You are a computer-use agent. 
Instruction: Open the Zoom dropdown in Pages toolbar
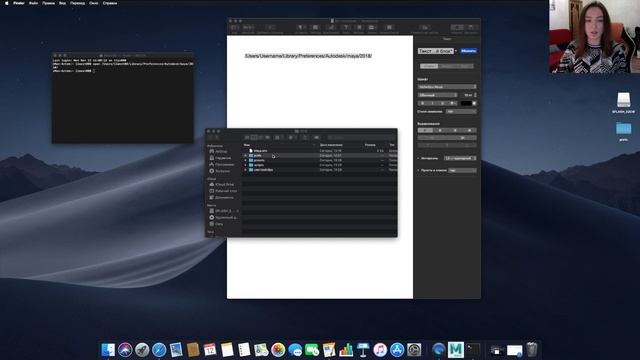[x=248, y=27]
